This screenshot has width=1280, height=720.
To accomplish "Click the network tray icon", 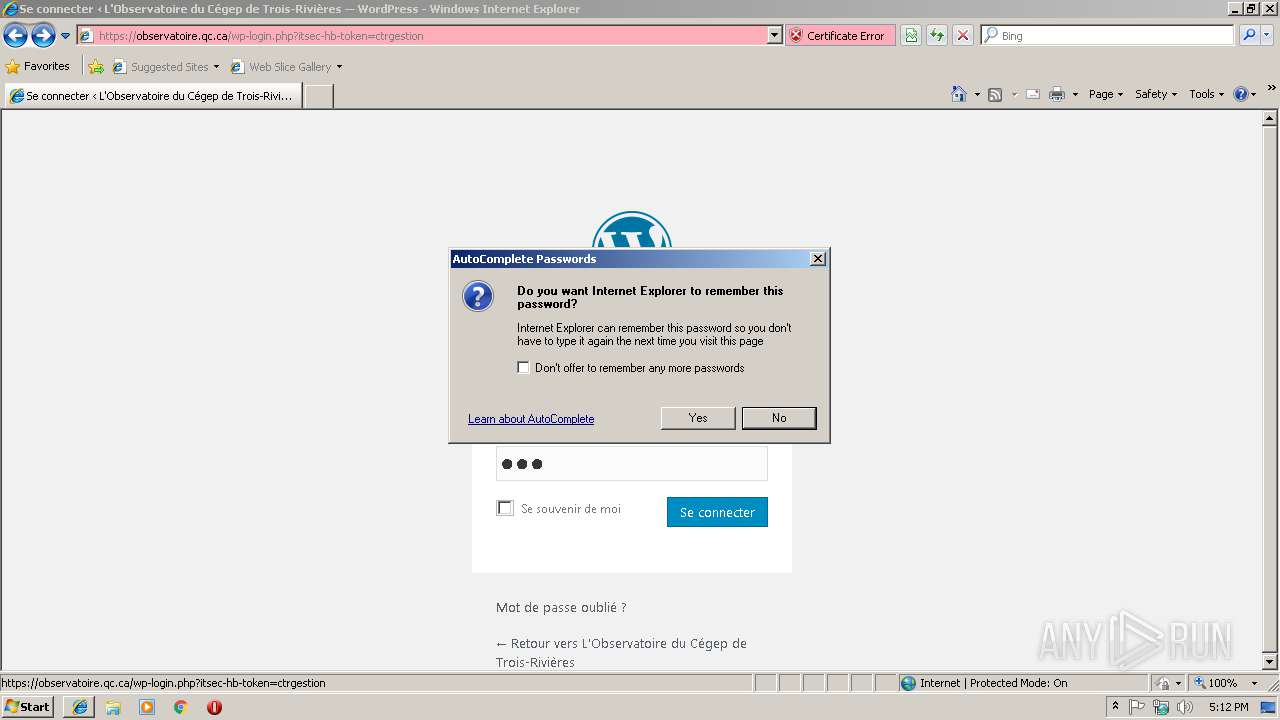I will (x=1161, y=707).
